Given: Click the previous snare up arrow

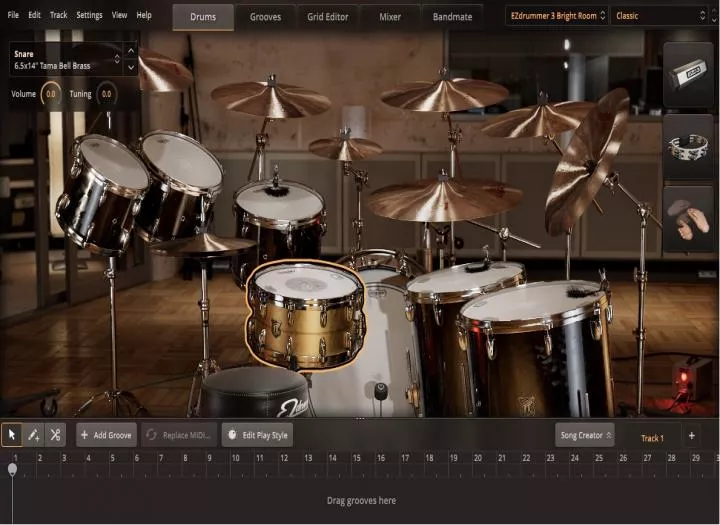Looking at the screenshot, I should coord(131,51).
